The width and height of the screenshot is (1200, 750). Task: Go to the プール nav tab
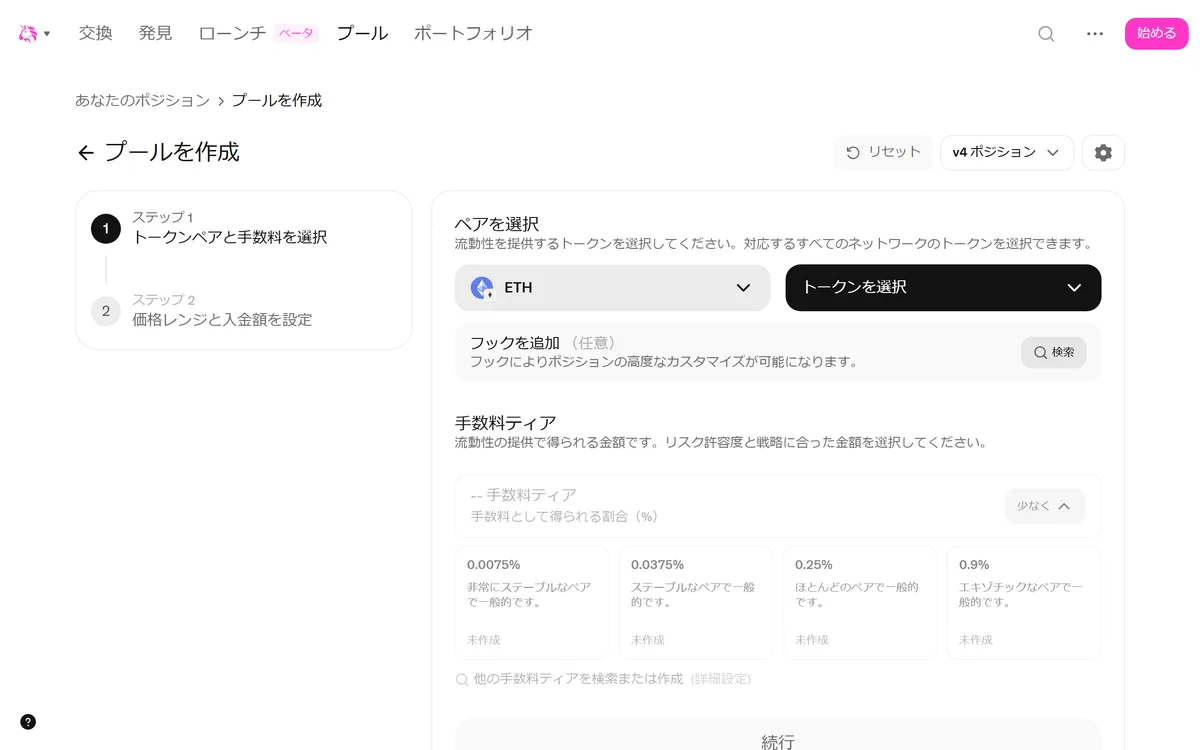click(x=362, y=33)
